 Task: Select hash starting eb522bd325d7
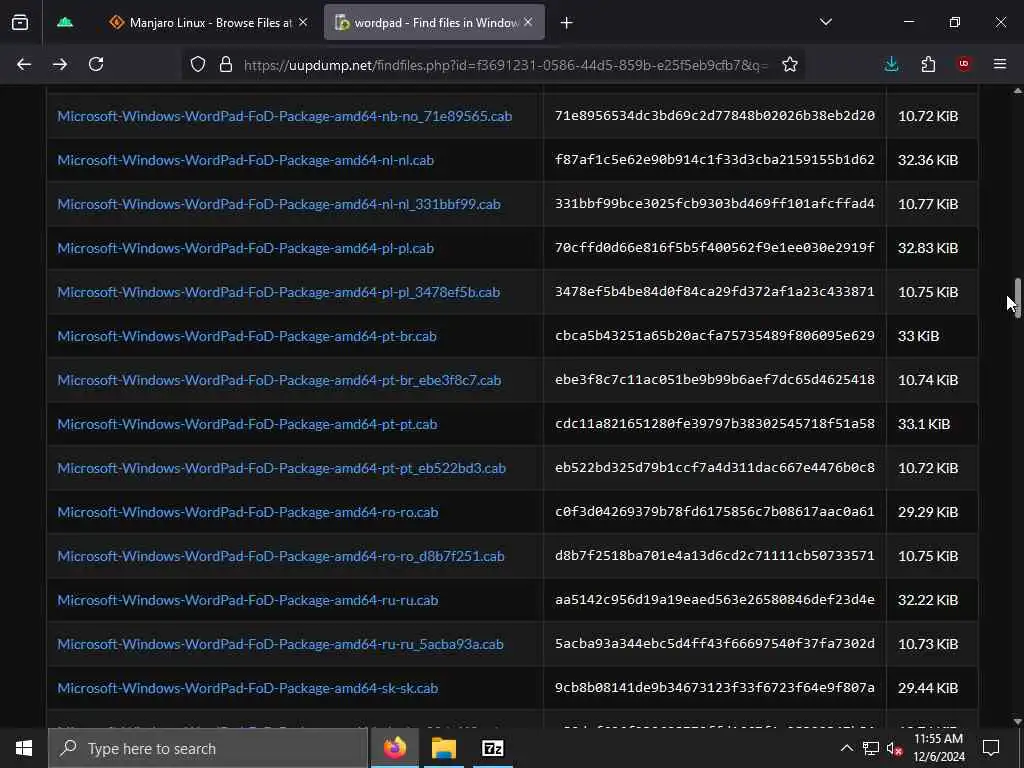tap(714, 468)
